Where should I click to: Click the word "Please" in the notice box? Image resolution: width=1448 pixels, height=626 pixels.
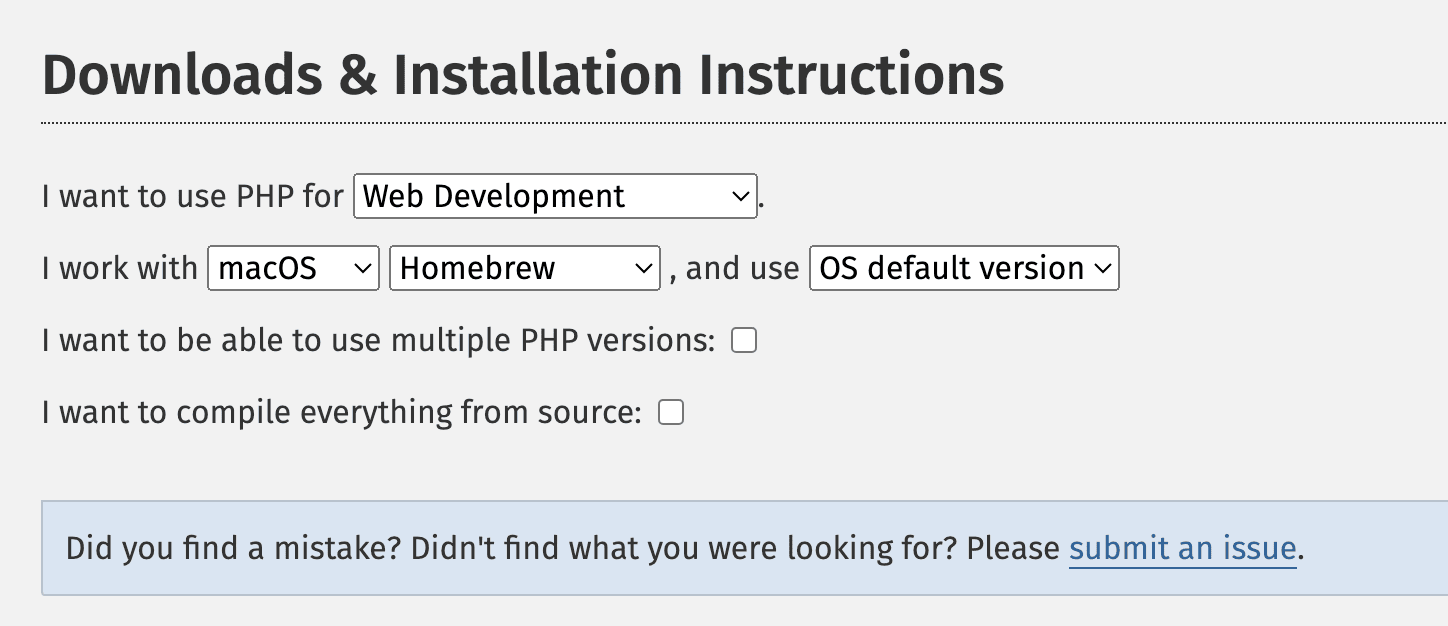1013,549
